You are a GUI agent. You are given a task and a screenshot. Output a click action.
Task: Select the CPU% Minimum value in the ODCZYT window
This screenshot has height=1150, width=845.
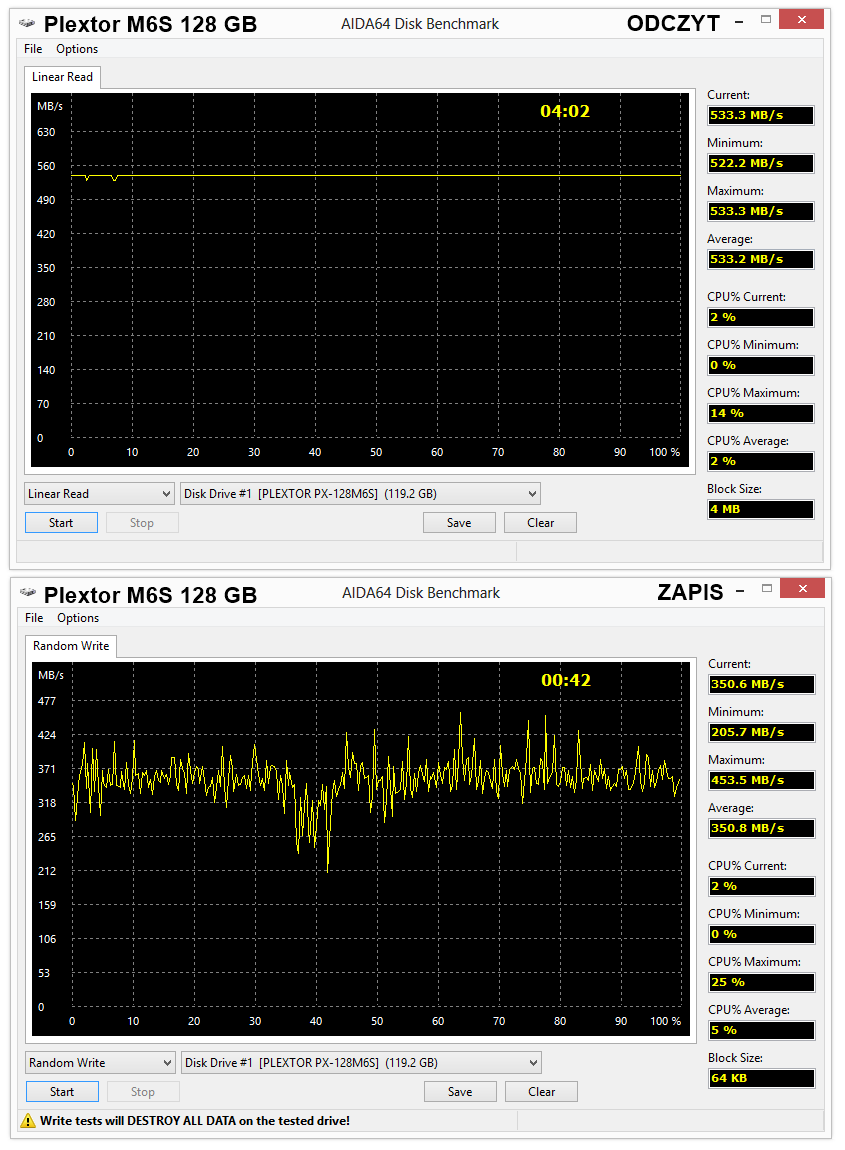click(x=761, y=365)
